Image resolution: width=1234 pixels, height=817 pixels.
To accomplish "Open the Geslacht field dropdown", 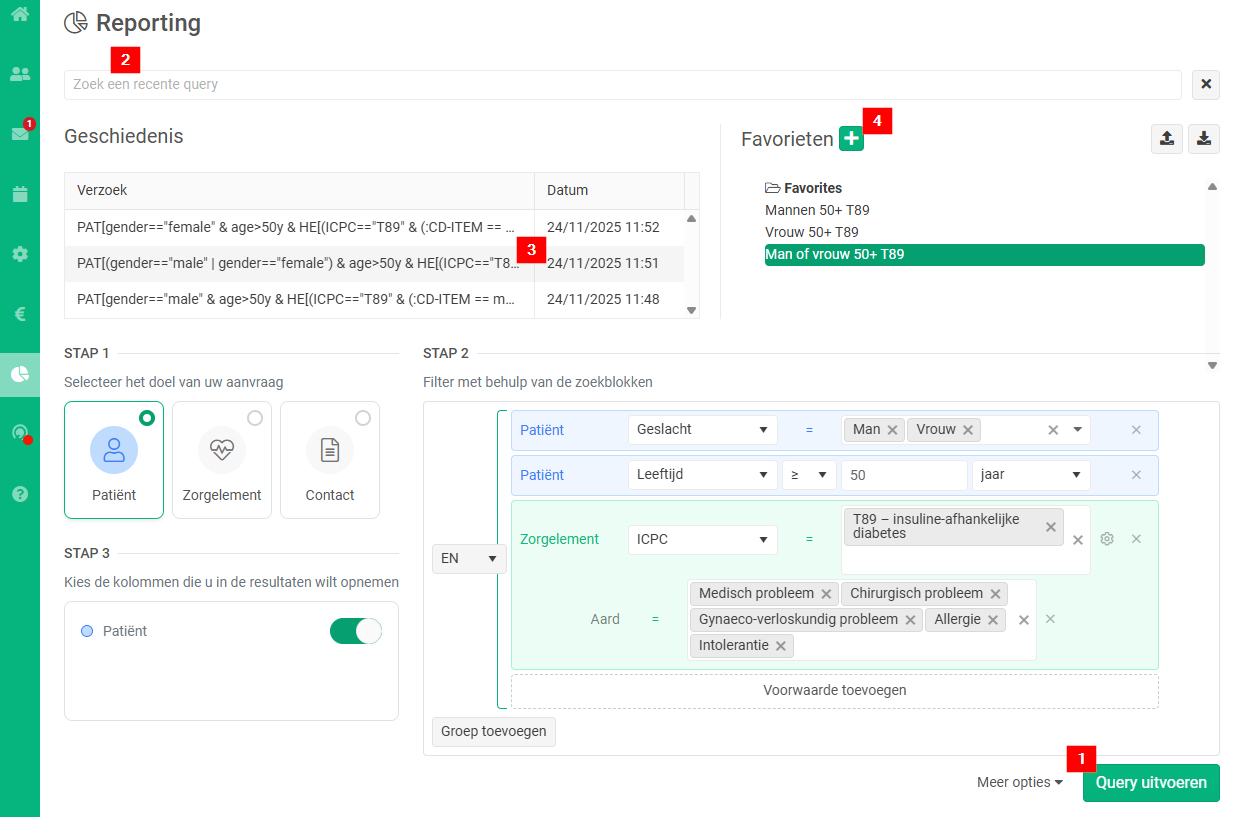I will coord(702,430).
